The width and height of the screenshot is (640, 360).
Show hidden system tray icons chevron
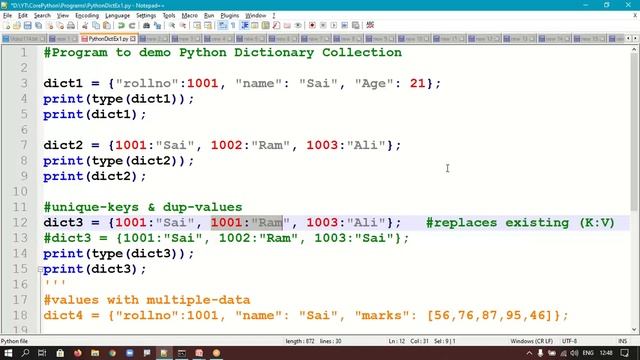pos(529,353)
